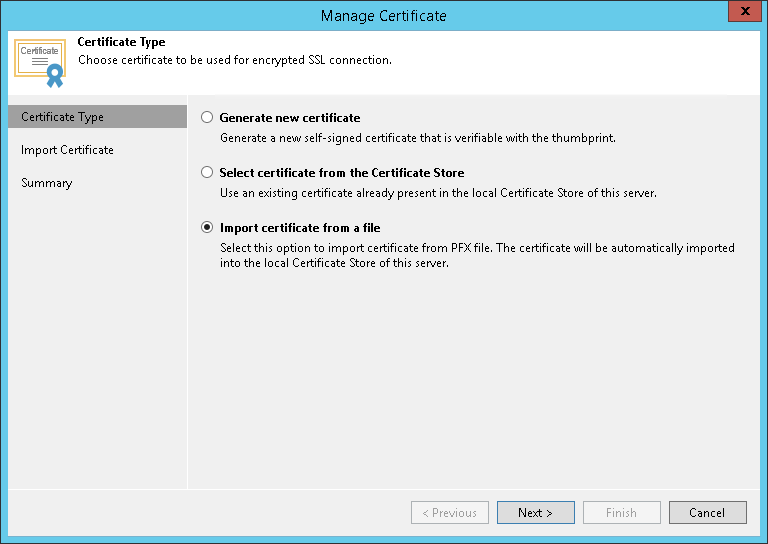Close the Manage Certificate dialog window

(741, 14)
